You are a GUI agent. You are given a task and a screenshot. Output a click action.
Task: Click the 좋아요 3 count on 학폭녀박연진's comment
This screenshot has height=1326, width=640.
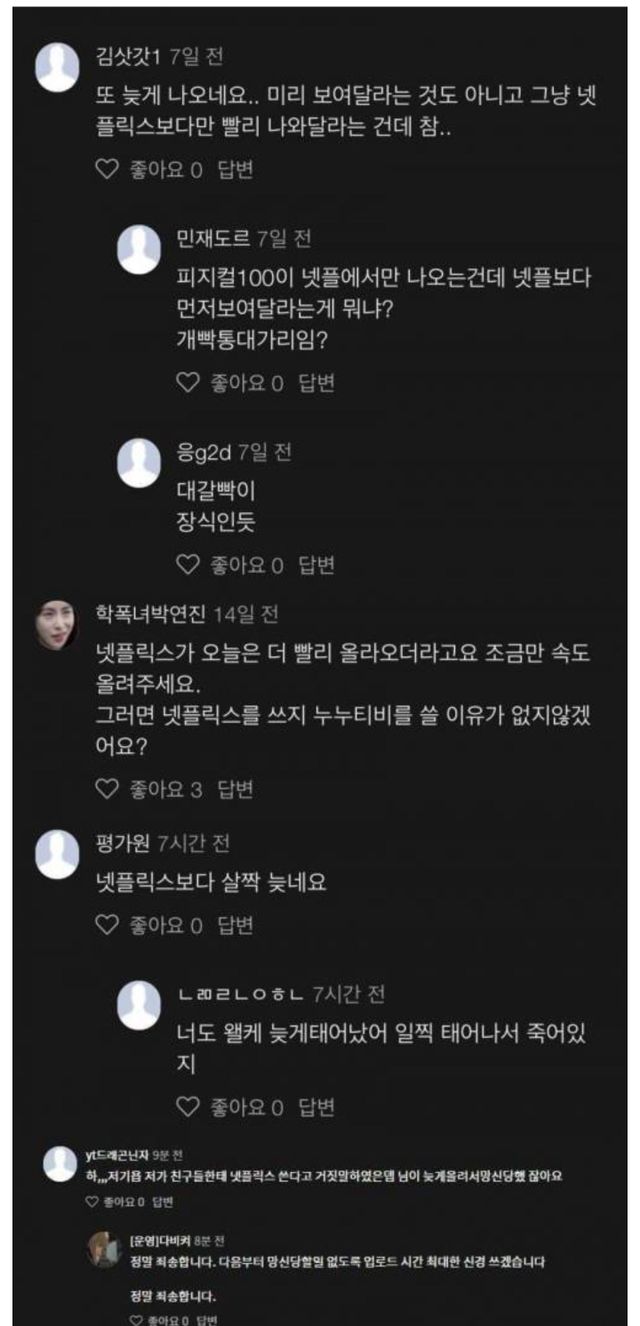pos(166,790)
